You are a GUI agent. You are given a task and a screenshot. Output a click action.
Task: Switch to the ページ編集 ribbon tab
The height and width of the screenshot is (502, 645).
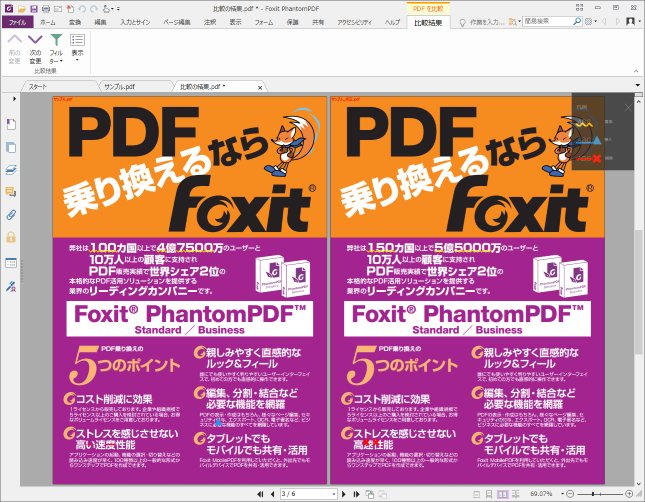click(x=177, y=22)
